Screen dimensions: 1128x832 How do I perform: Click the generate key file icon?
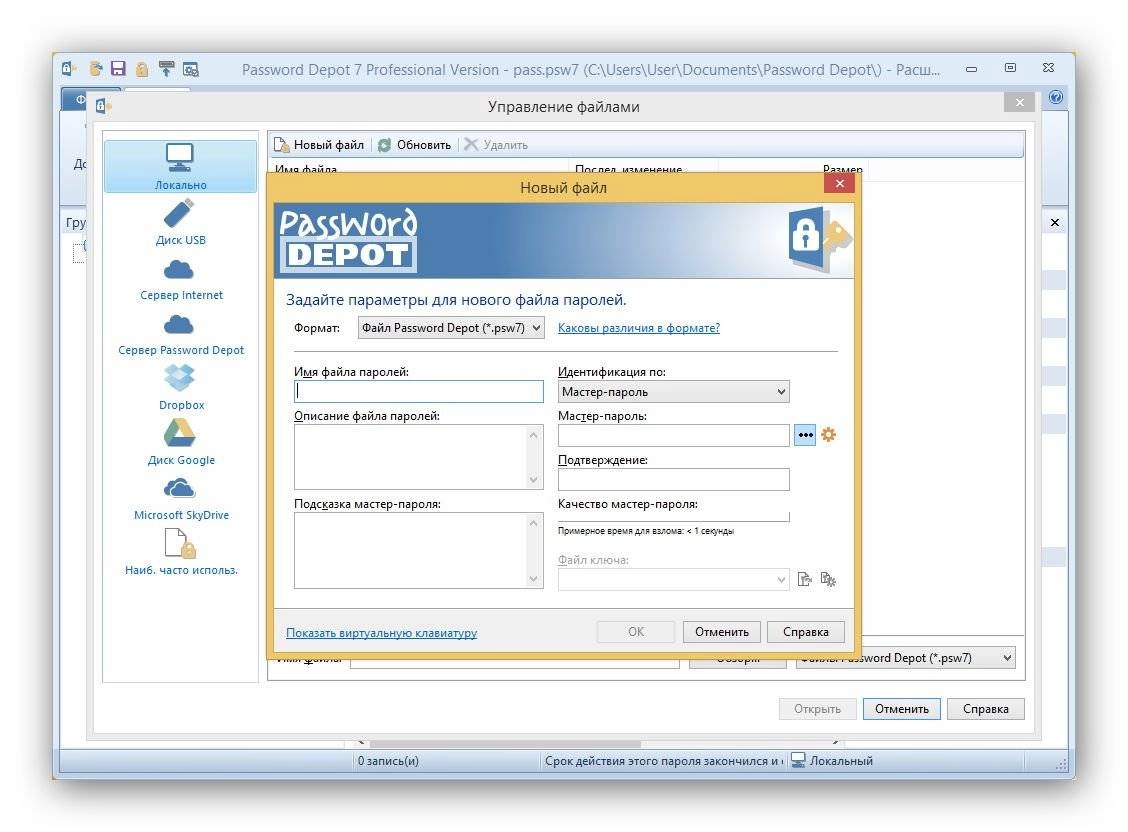828,580
